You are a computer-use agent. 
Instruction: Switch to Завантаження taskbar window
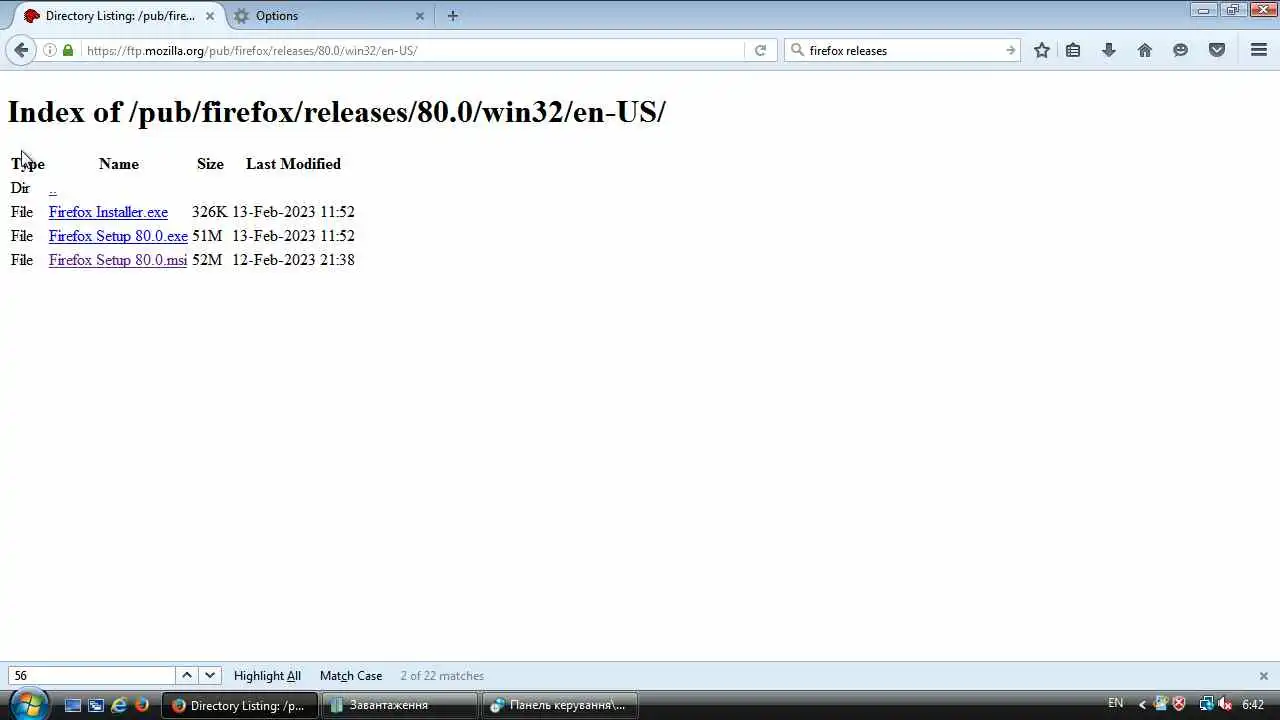click(x=400, y=705)
